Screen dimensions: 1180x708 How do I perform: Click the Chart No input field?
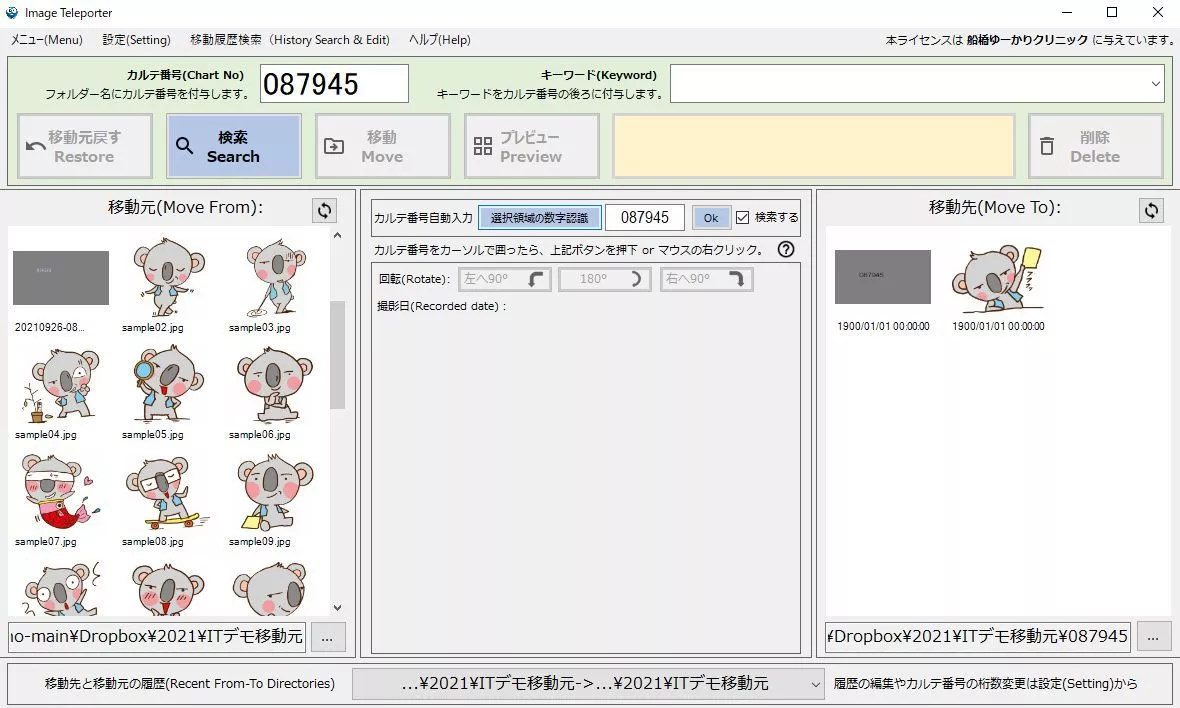coord(334,84)
